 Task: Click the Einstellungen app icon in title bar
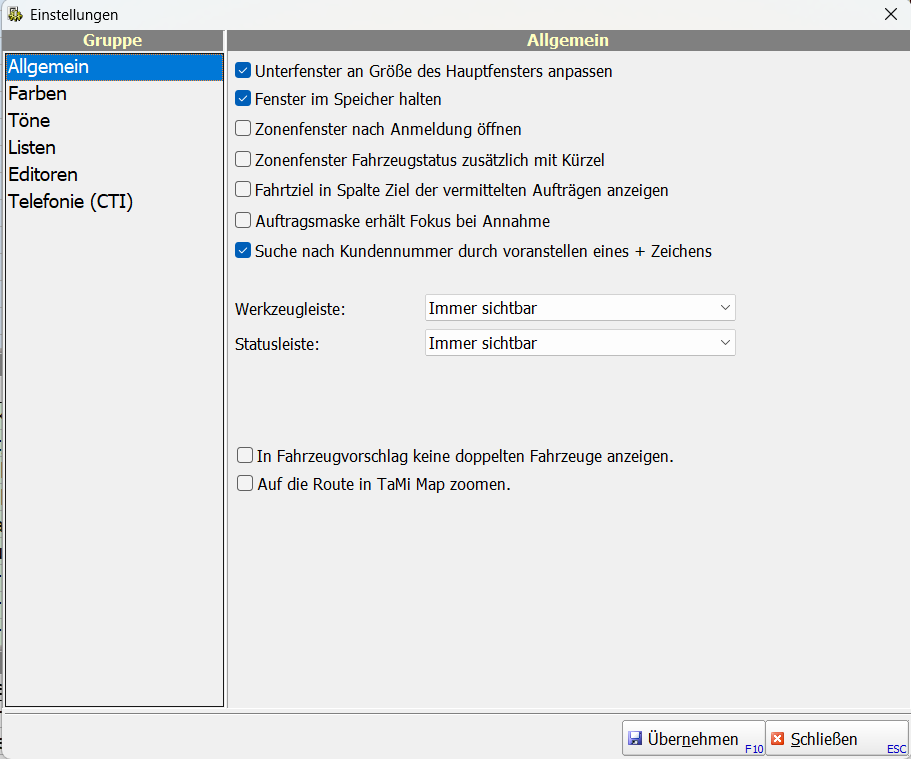pos(15,14)
